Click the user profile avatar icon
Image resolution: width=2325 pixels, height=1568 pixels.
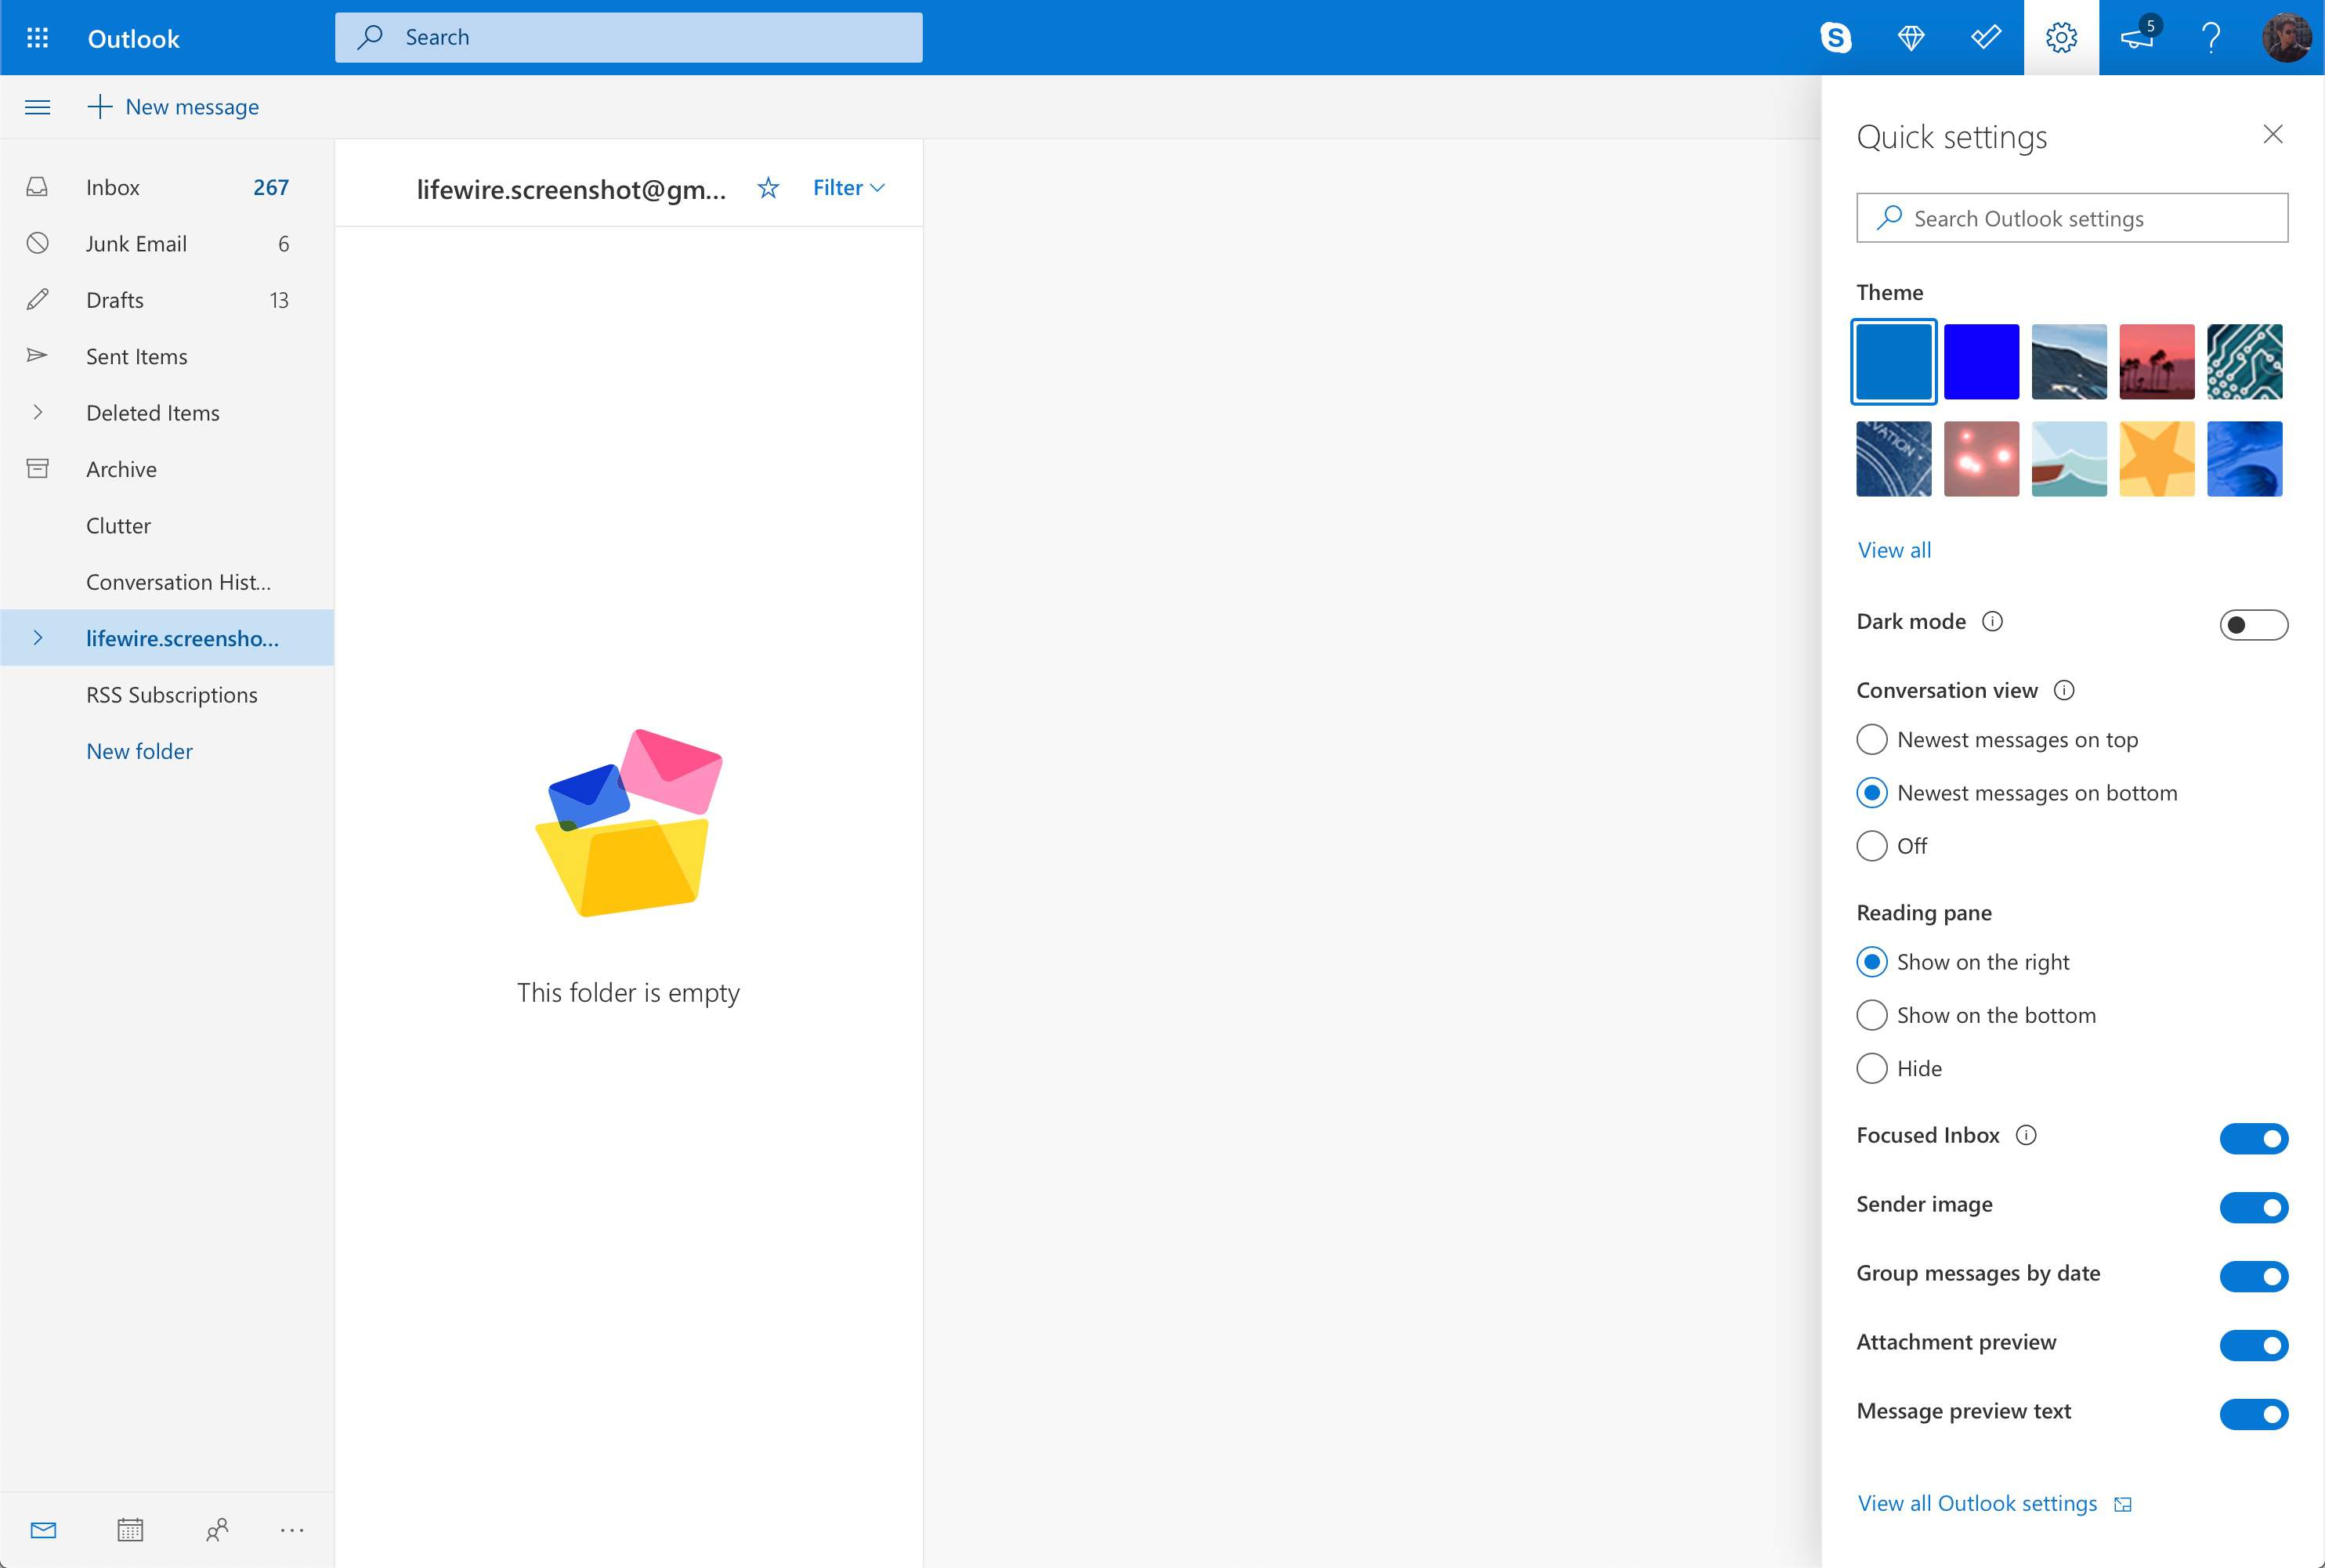[2287, 37]
